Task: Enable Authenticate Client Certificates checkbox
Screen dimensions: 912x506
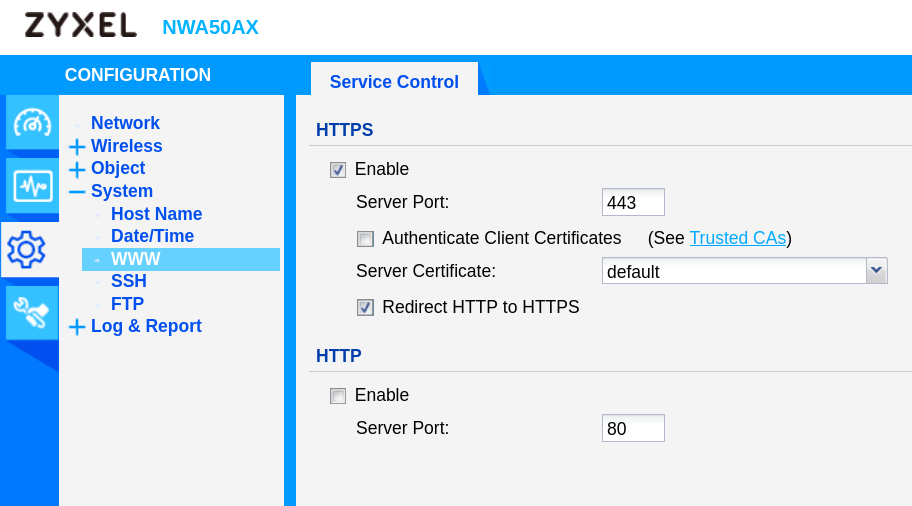Action: point(365,239)
